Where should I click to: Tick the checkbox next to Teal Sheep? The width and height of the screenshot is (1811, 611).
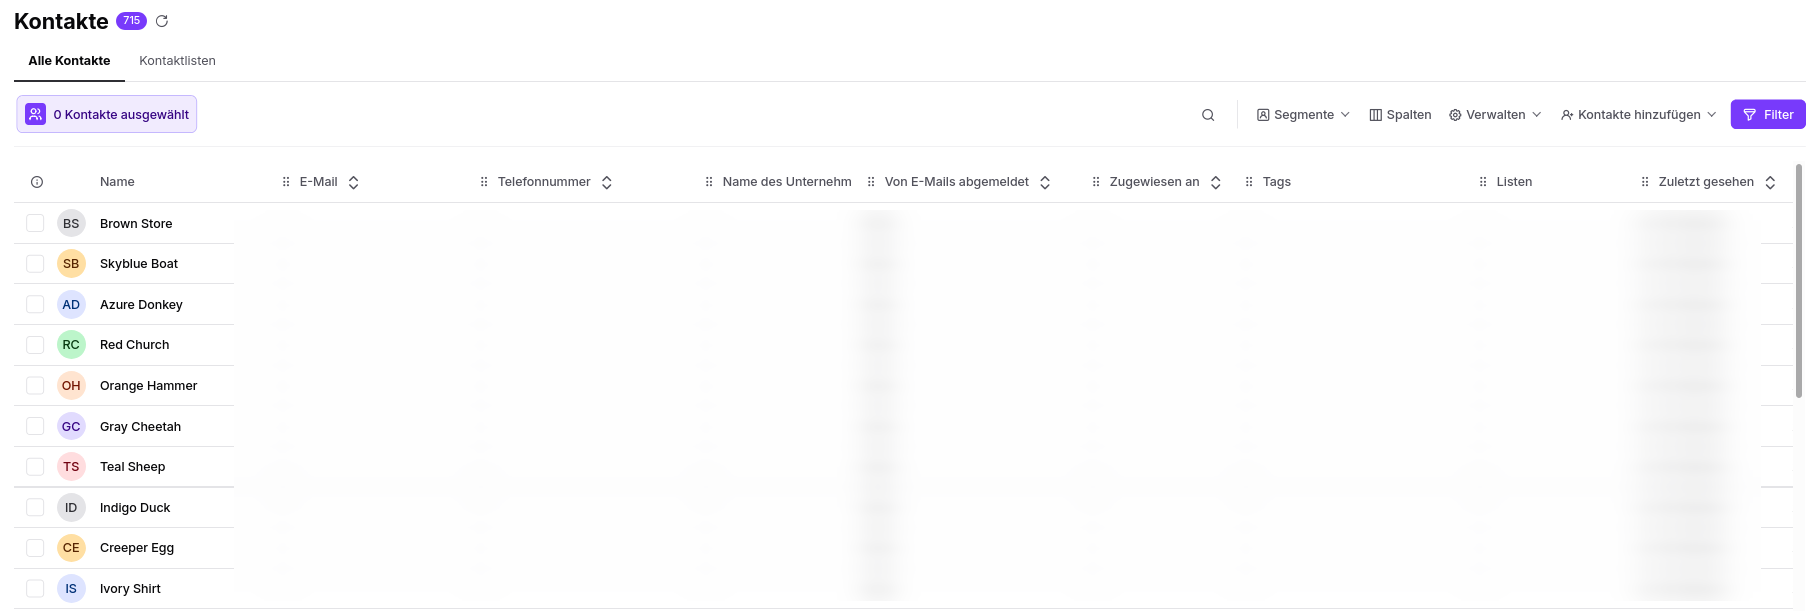coord(35,467)
